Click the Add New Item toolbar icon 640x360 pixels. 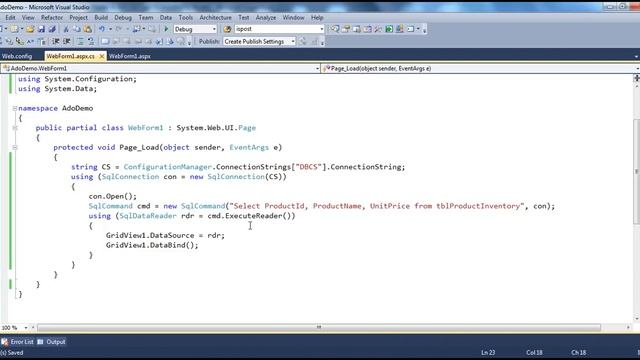15,29
